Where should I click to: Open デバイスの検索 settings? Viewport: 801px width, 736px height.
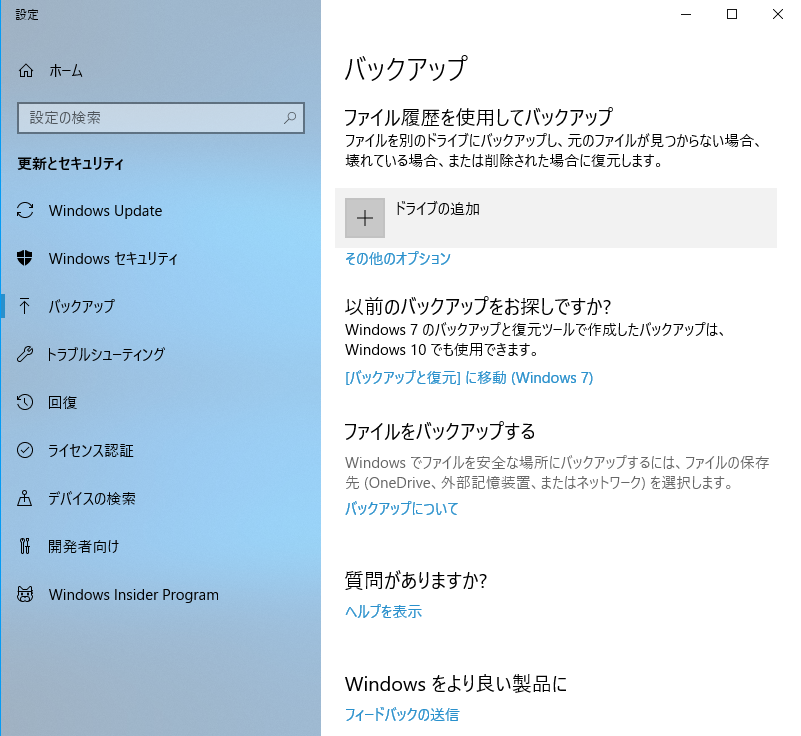tap(101, 498)
